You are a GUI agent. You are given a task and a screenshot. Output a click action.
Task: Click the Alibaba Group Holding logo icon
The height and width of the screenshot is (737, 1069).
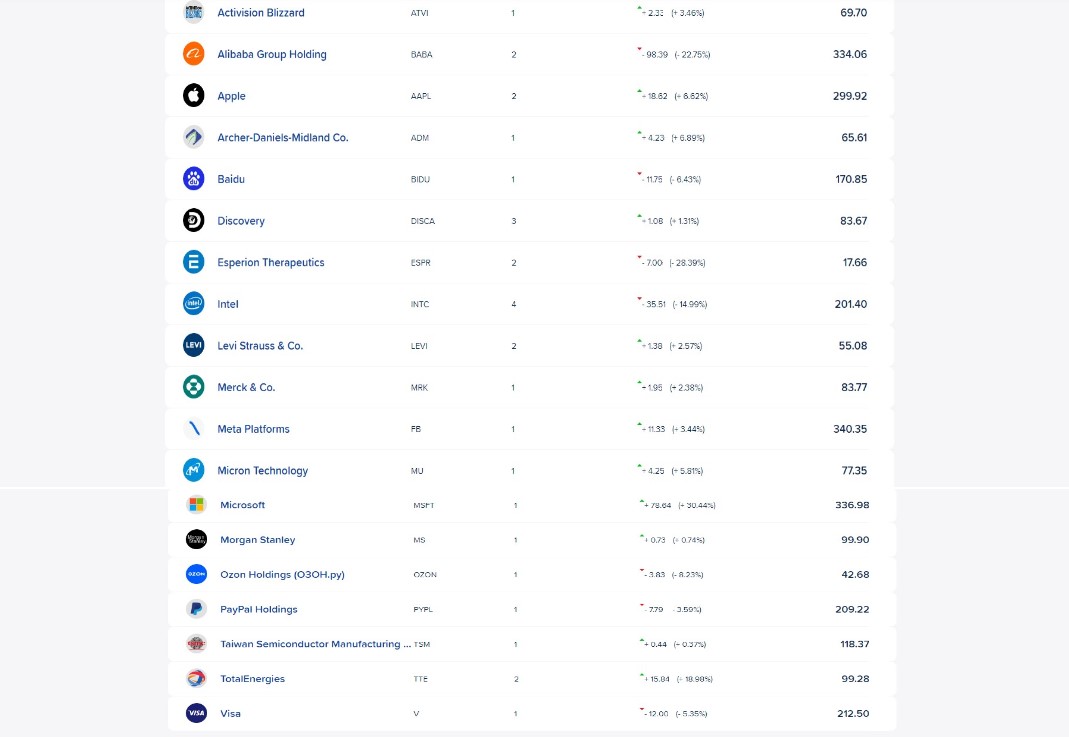tap(194, 54)
